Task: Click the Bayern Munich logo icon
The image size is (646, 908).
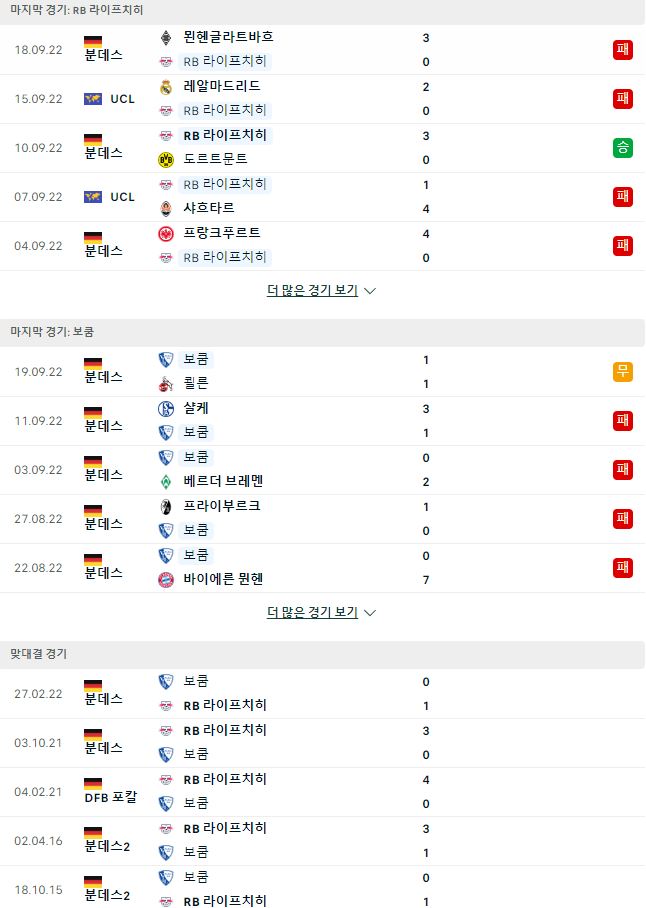Action: 166,580
